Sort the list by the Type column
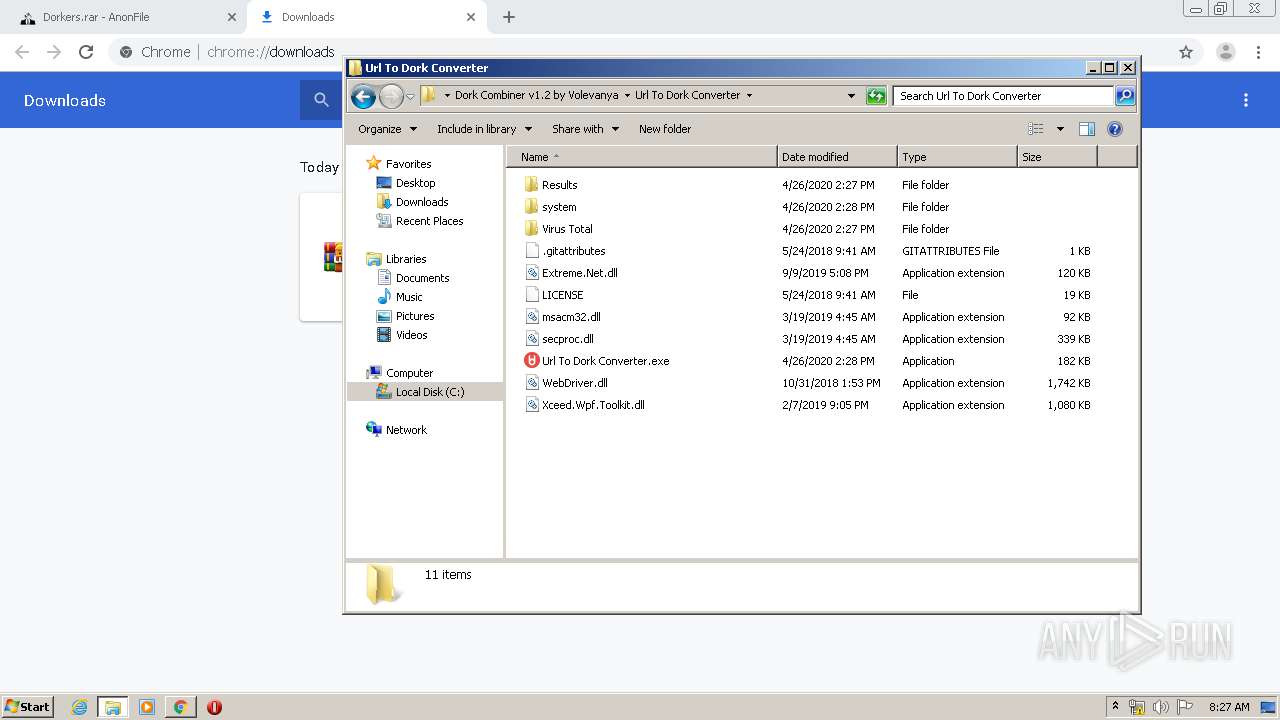 (957, 157)
